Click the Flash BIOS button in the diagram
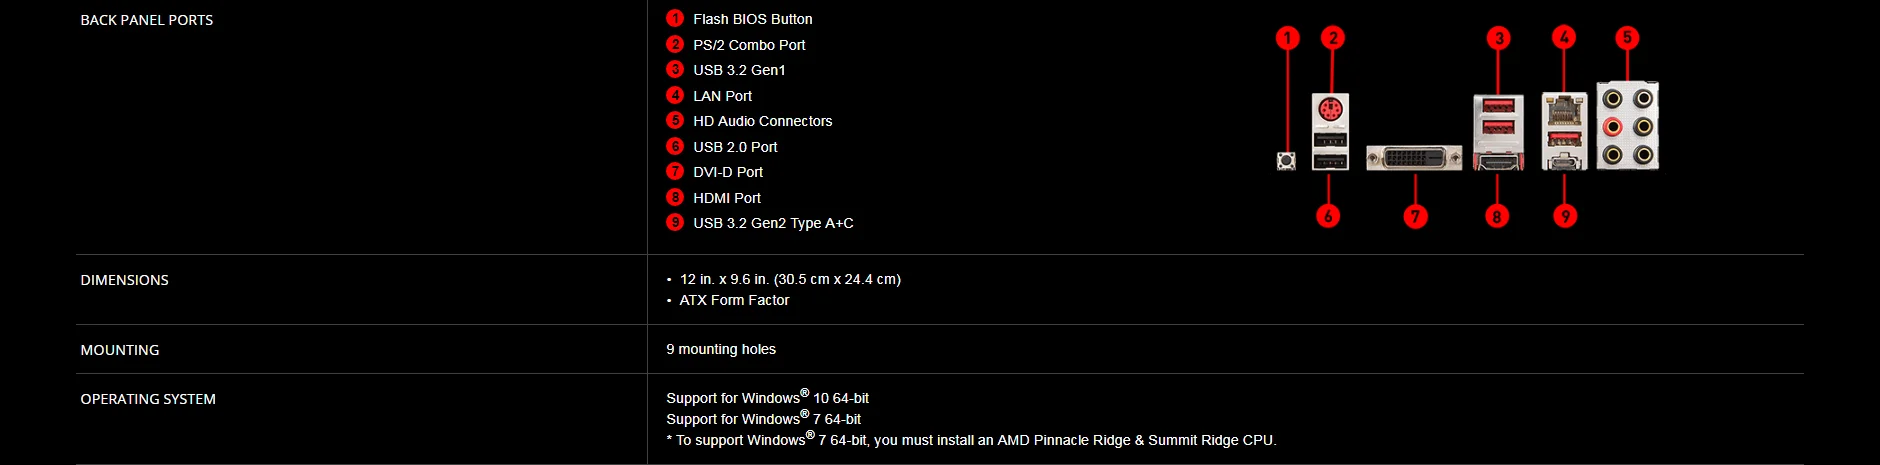The height and width of the screenshot is (465, 1880). pyautogui.click(x=1287, y=161)
